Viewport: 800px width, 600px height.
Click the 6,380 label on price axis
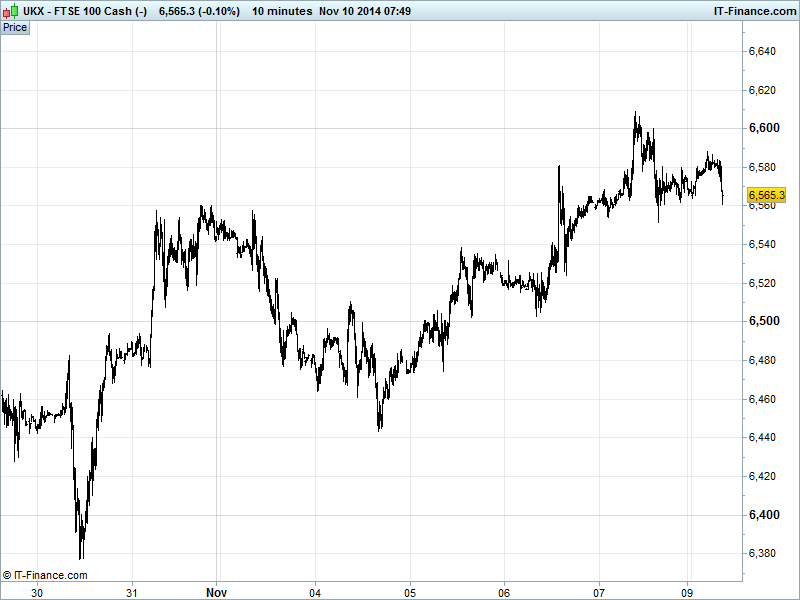coord(764,553)
